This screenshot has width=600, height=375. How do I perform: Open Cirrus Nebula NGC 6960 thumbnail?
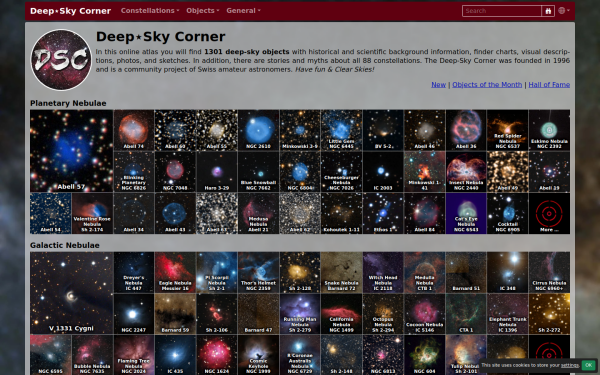[x=549, y=272]
